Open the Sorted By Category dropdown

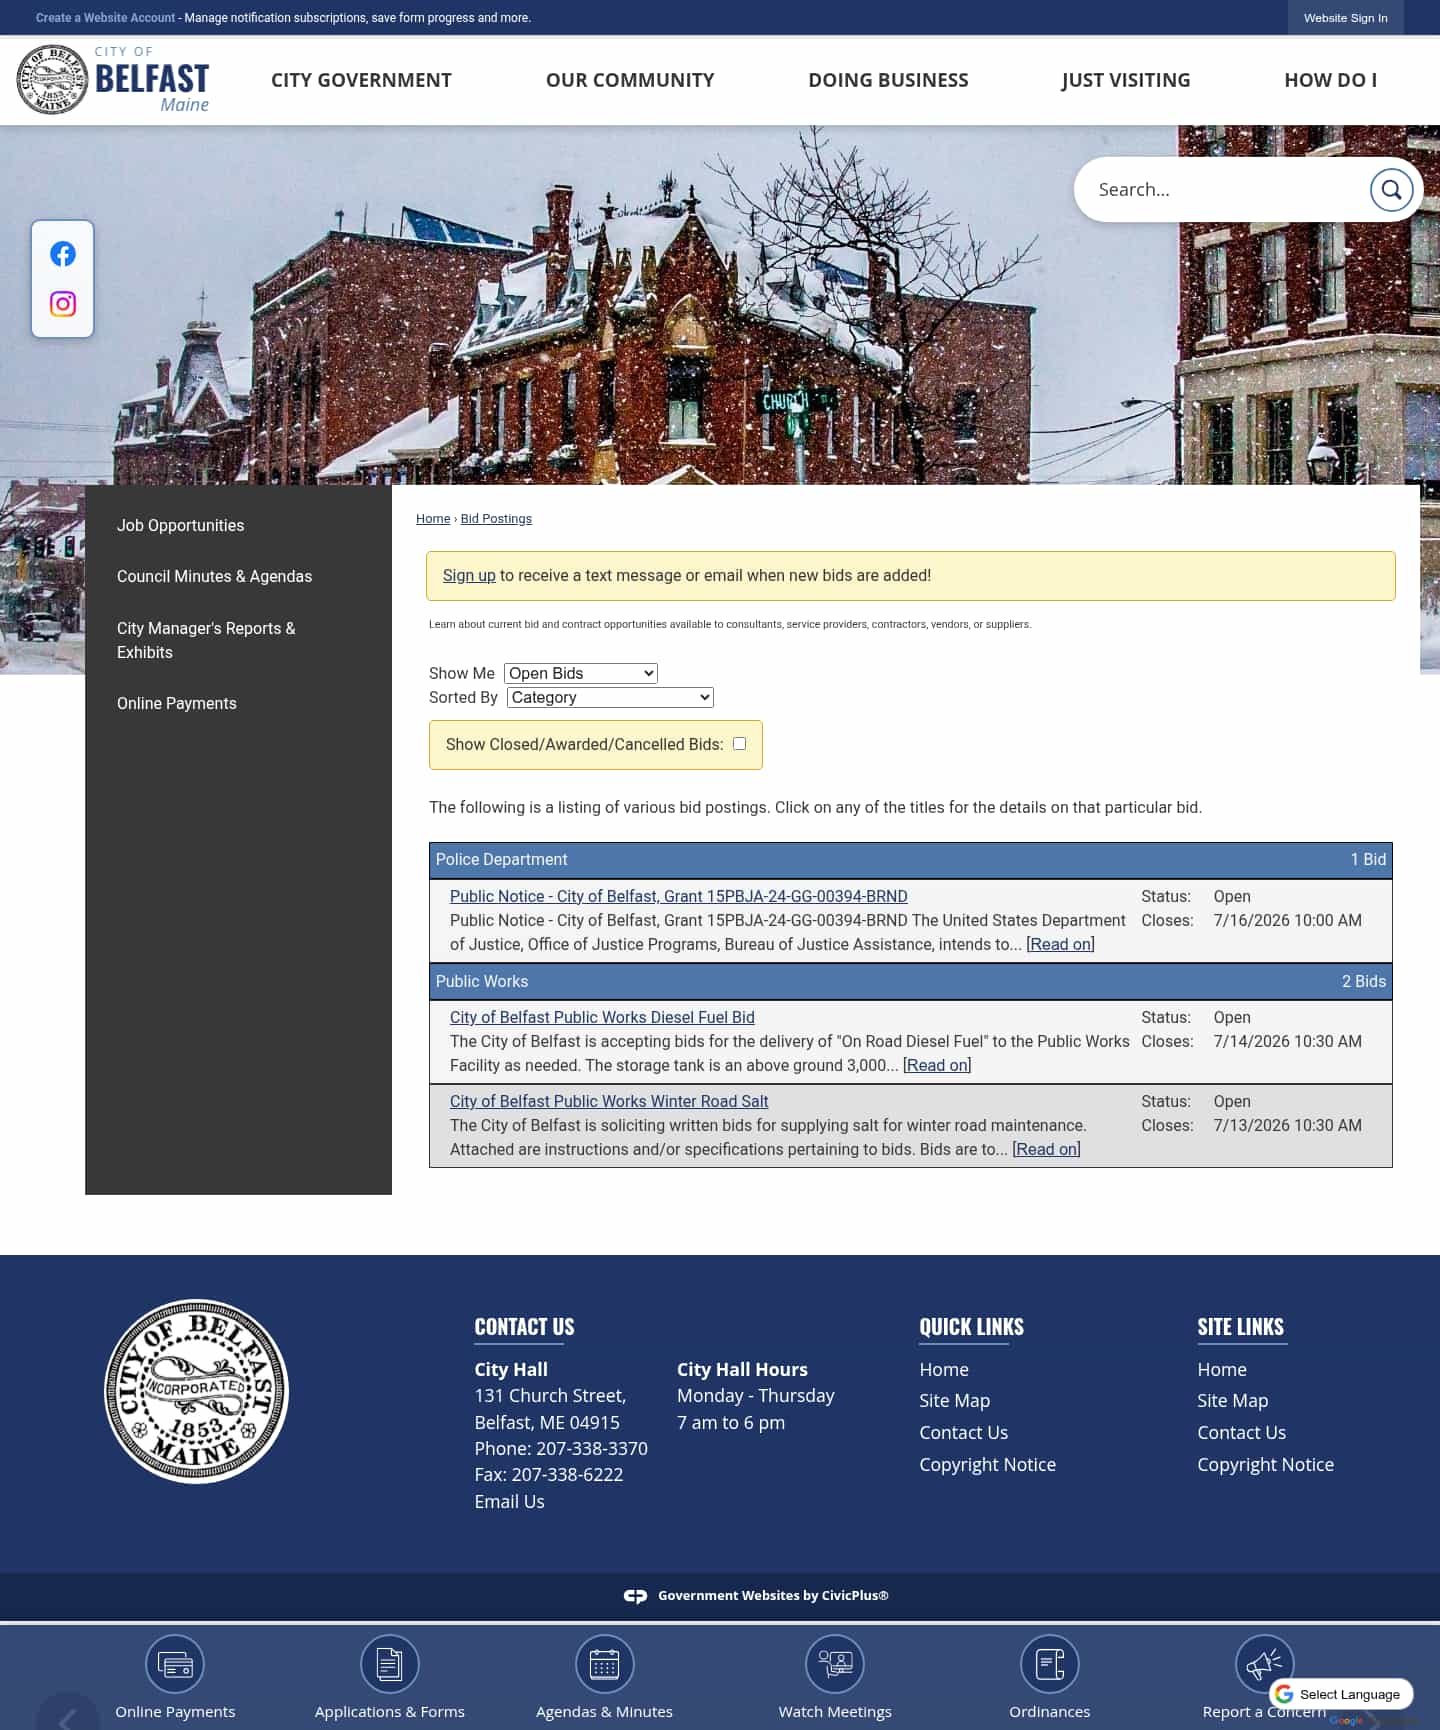point(610,697)
